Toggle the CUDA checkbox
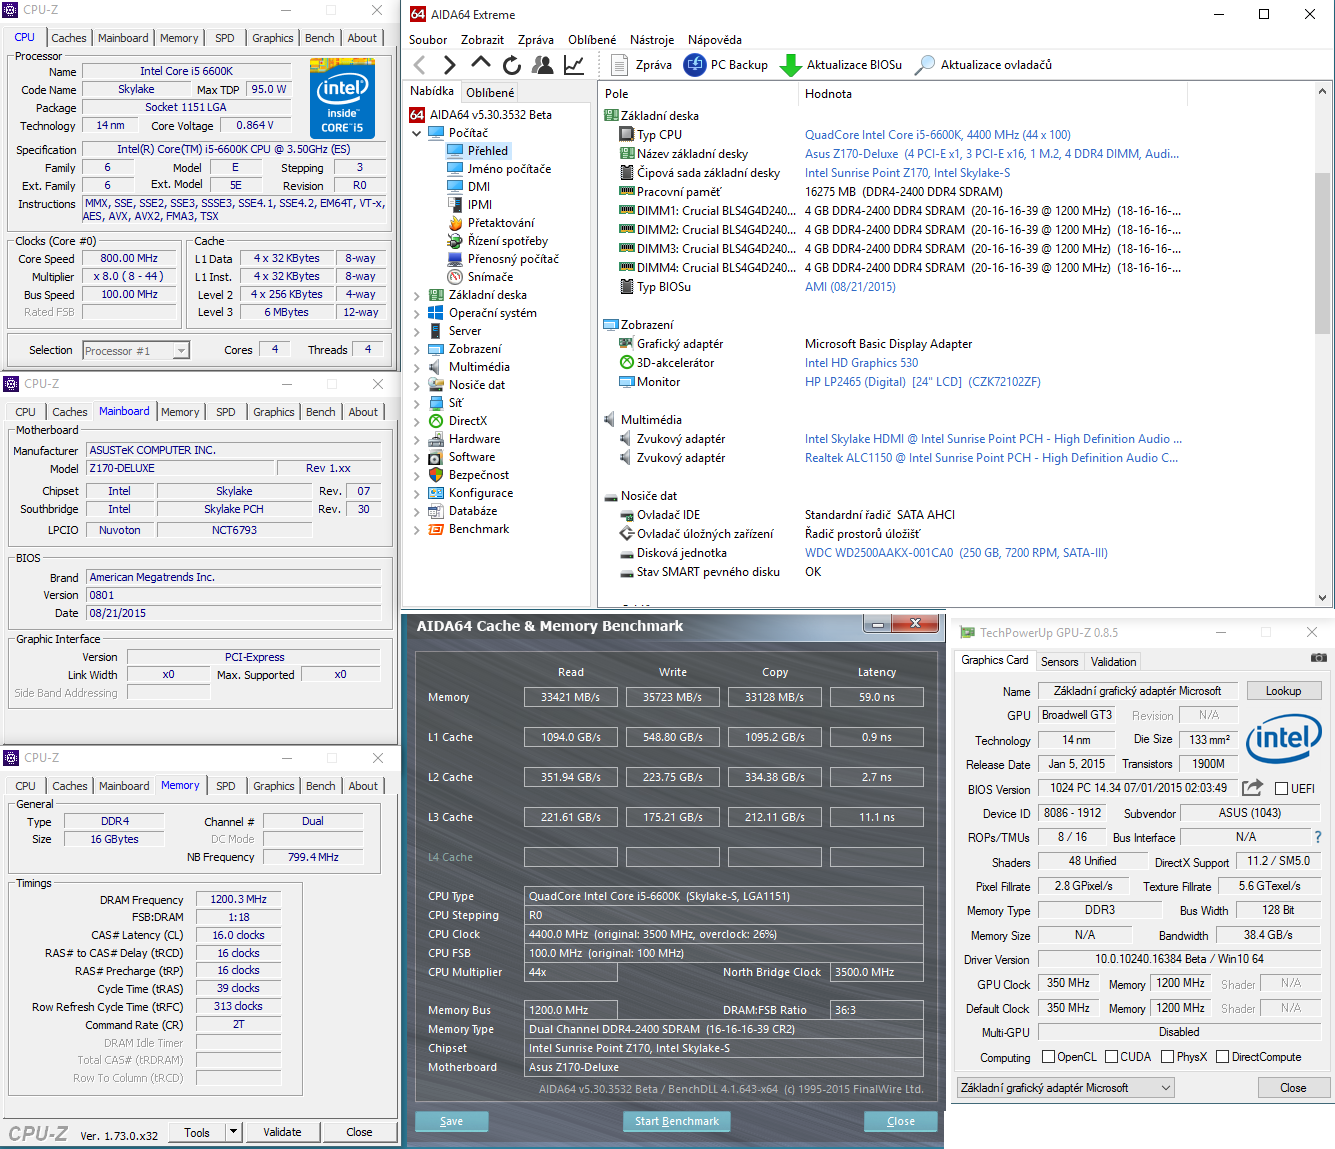Viewport: 1335px width, 1149px height. click(1111, 1057)
